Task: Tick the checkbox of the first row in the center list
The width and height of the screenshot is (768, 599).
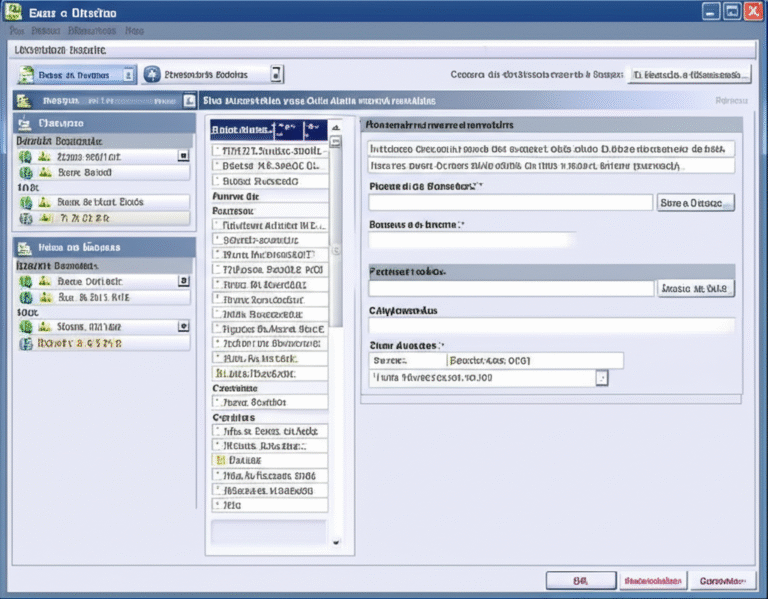Action: [x=217, y=150]
